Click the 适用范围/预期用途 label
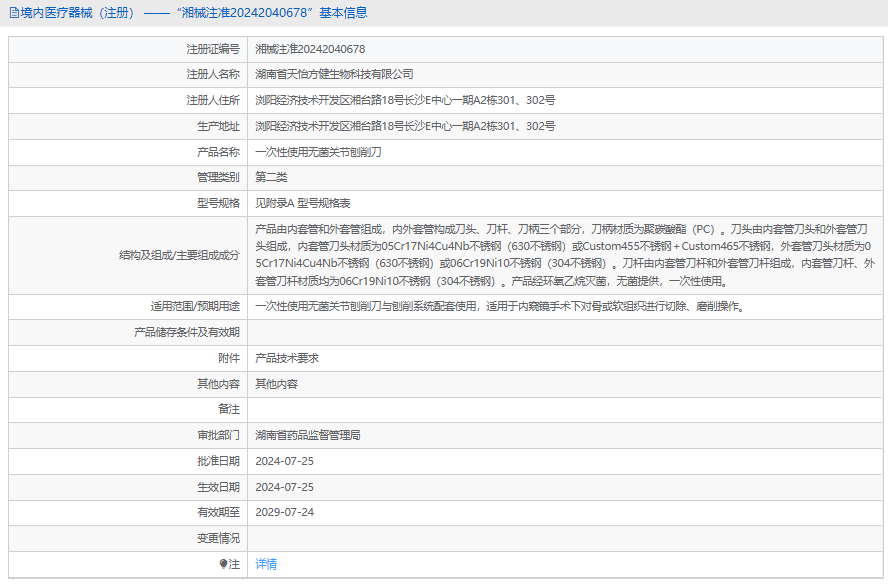Viewport: 888px width, 586px height. pyautogui.click(x=195, y=306)
